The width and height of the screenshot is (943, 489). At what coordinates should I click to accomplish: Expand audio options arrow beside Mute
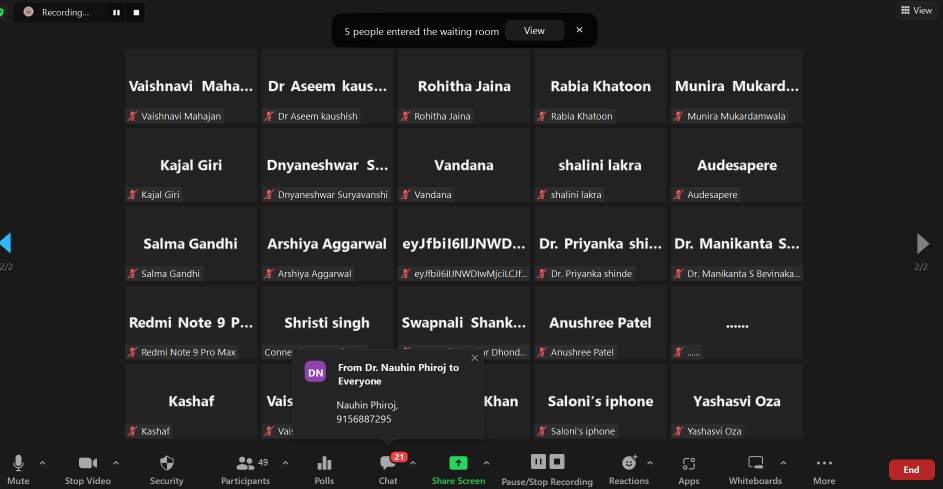[42, 463]
